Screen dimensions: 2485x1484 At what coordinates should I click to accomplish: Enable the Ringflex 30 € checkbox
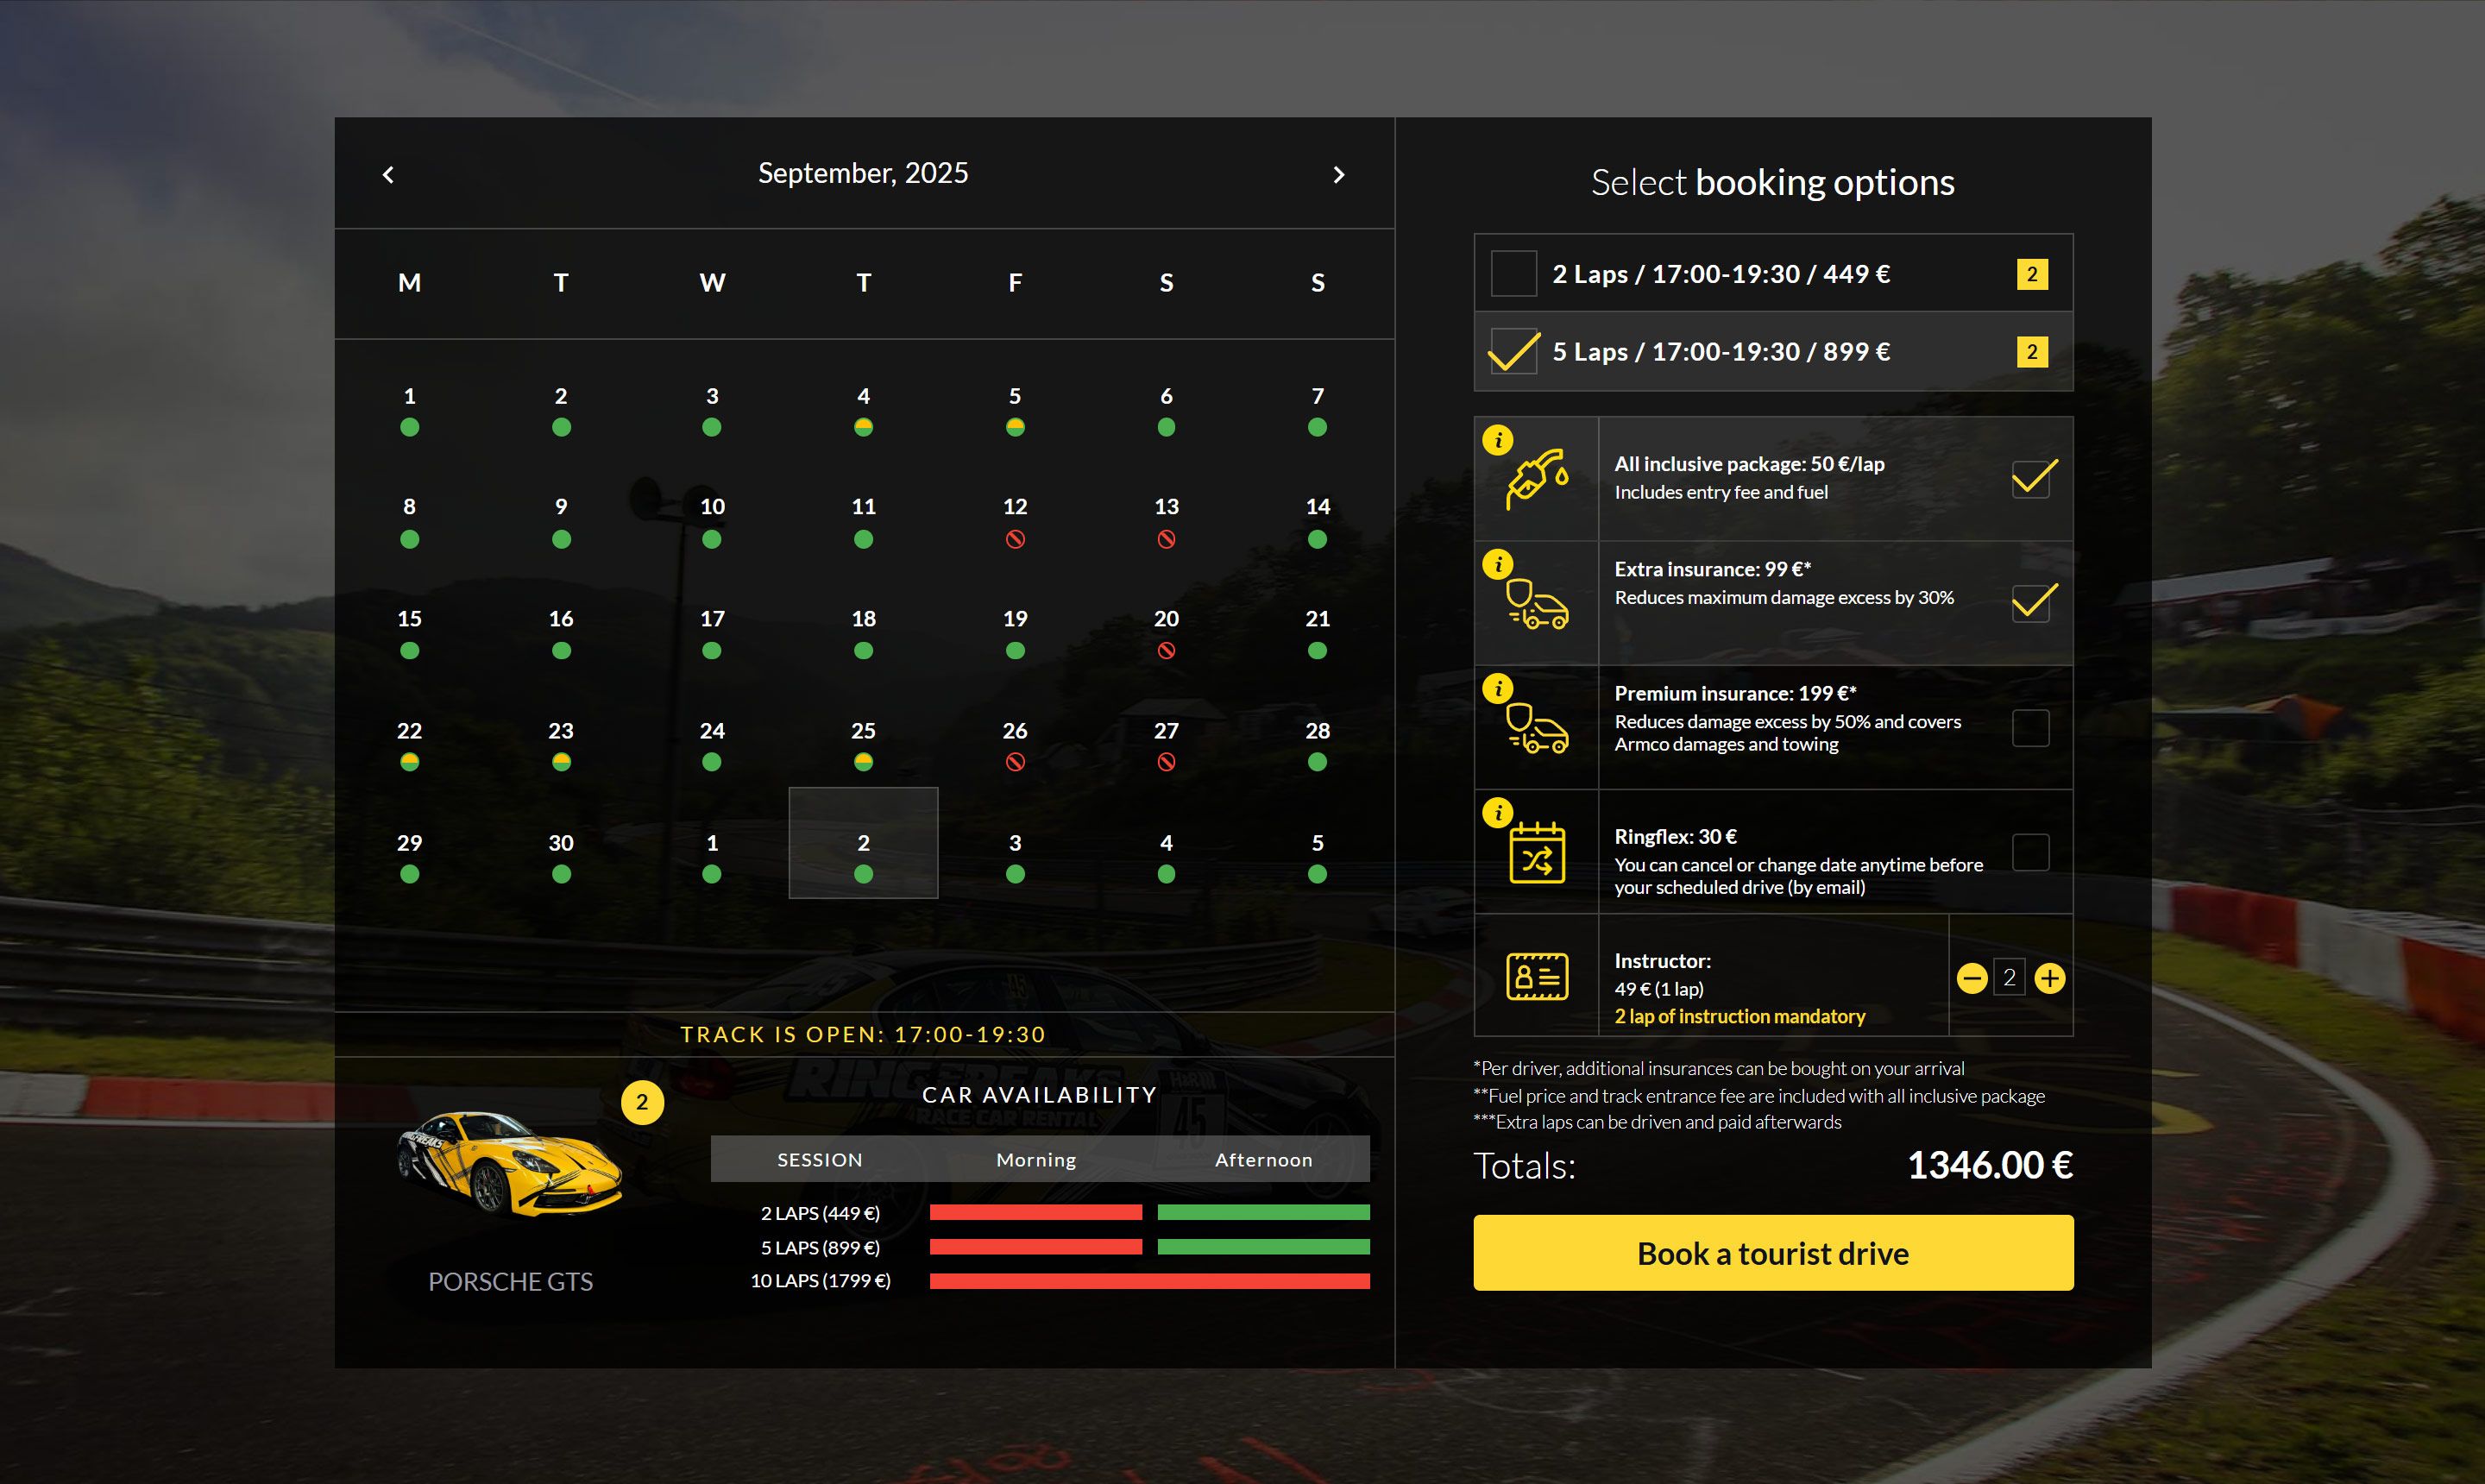[2030, 853]
